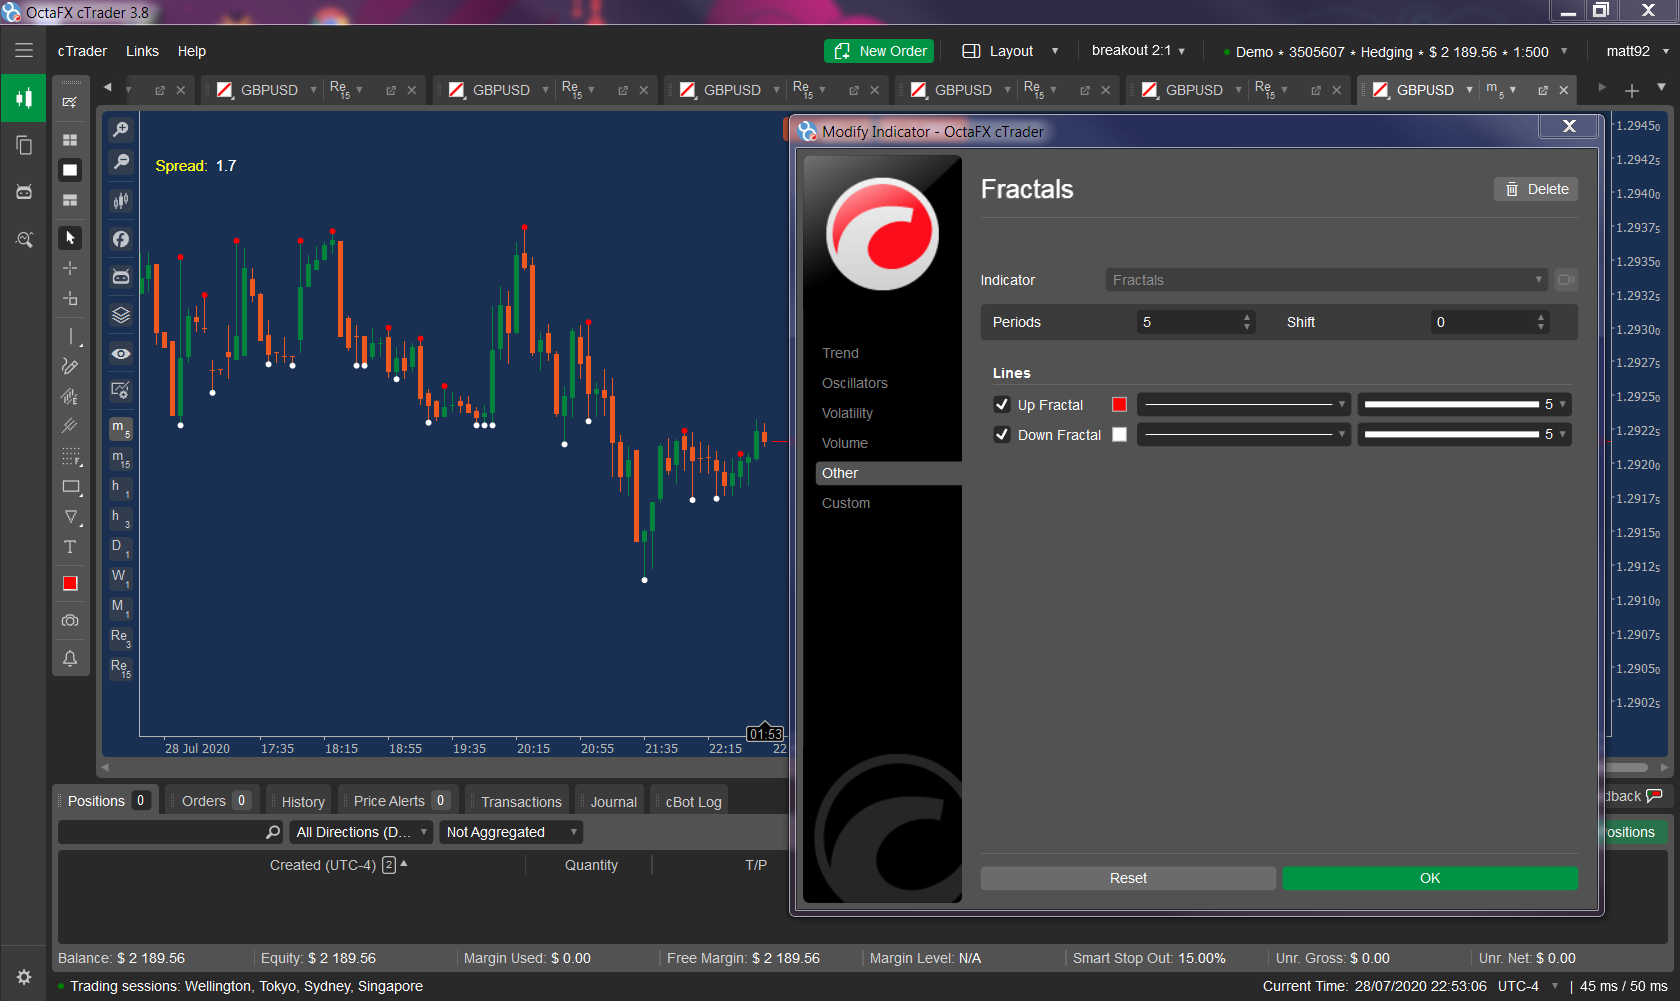Open the Up Fractal red color swatch
The image size is (1680, 1001).
[x=1119, y=405]
